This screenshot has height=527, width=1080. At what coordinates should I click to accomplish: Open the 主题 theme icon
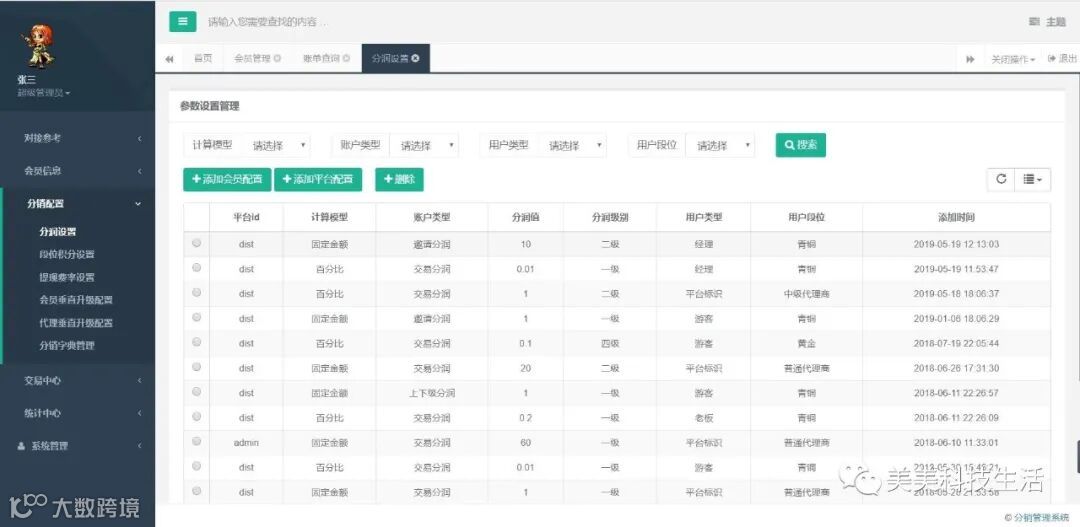1034,22
